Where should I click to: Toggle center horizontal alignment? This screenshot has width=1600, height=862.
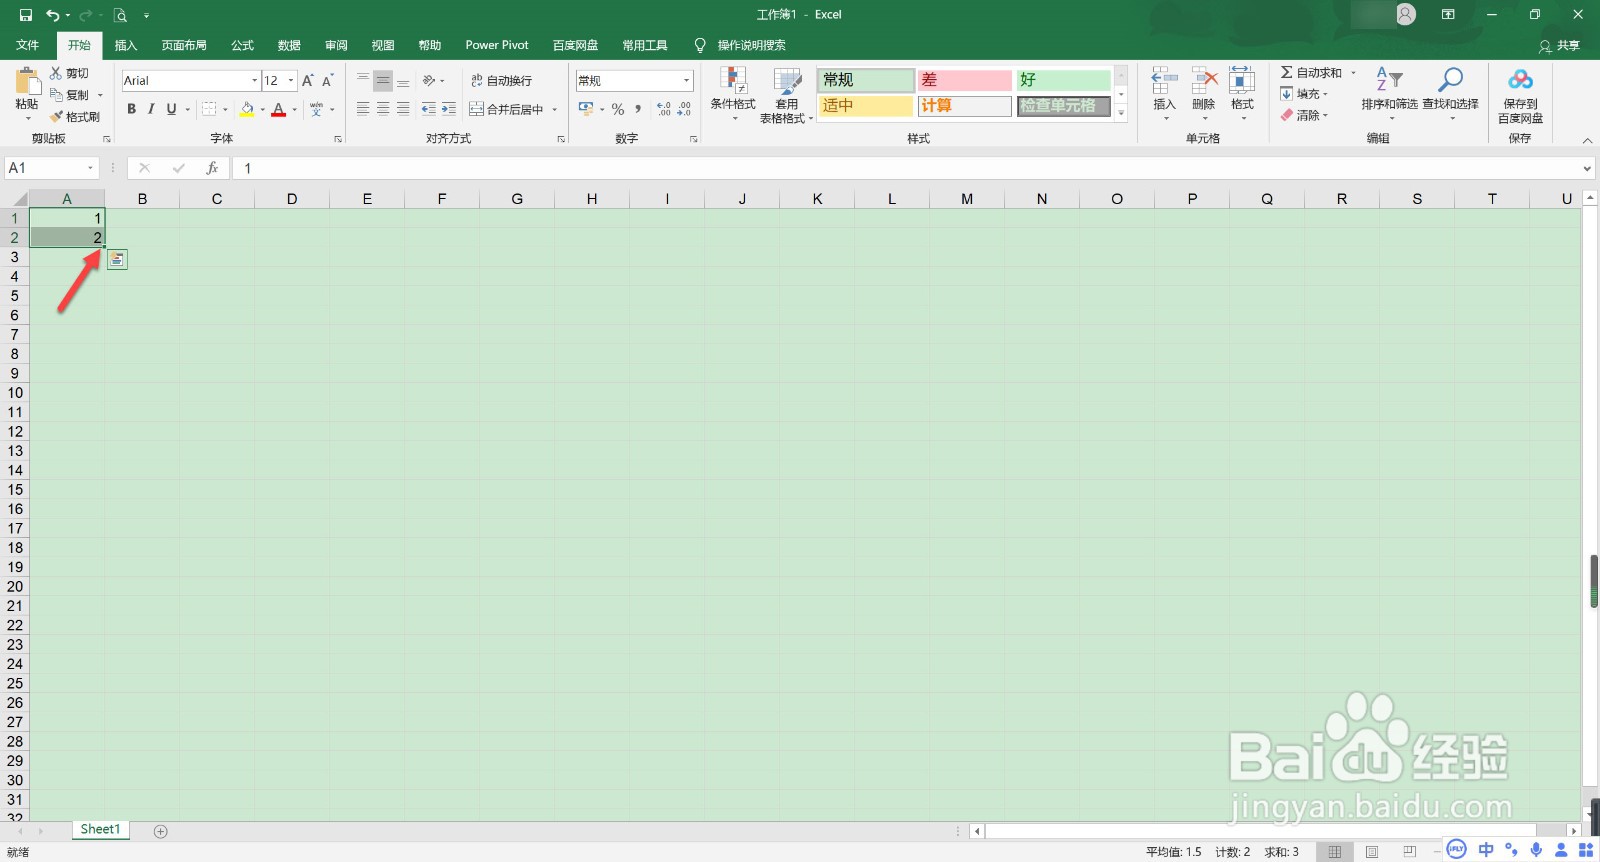click(383, 109)
